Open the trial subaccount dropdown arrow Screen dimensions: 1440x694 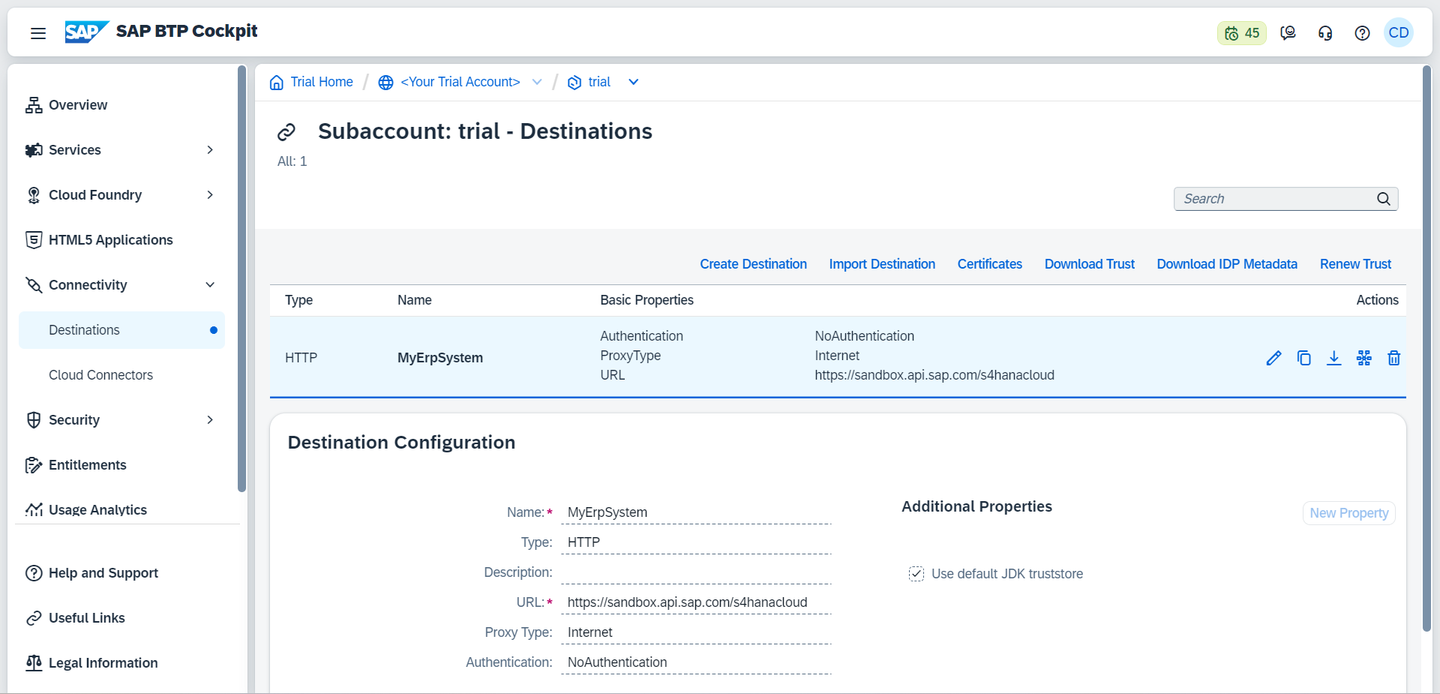tap(633, 82)
